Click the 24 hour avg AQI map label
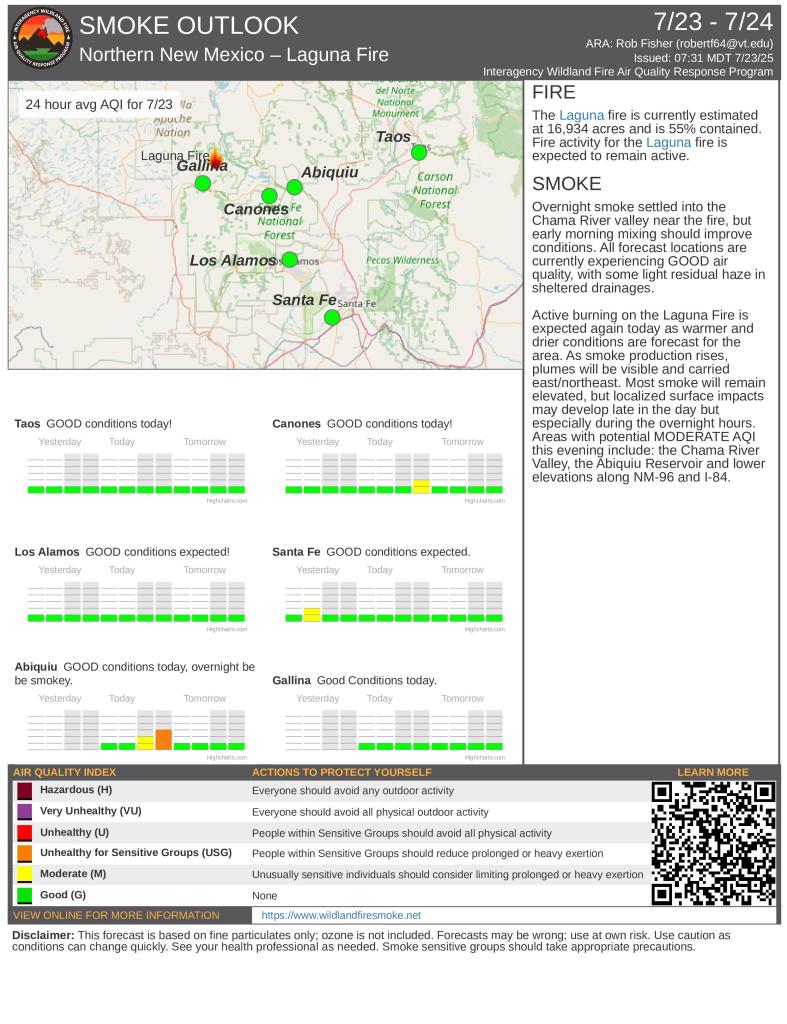The width and height of the screenshot is (787, 1024). [x=99, y=105]
